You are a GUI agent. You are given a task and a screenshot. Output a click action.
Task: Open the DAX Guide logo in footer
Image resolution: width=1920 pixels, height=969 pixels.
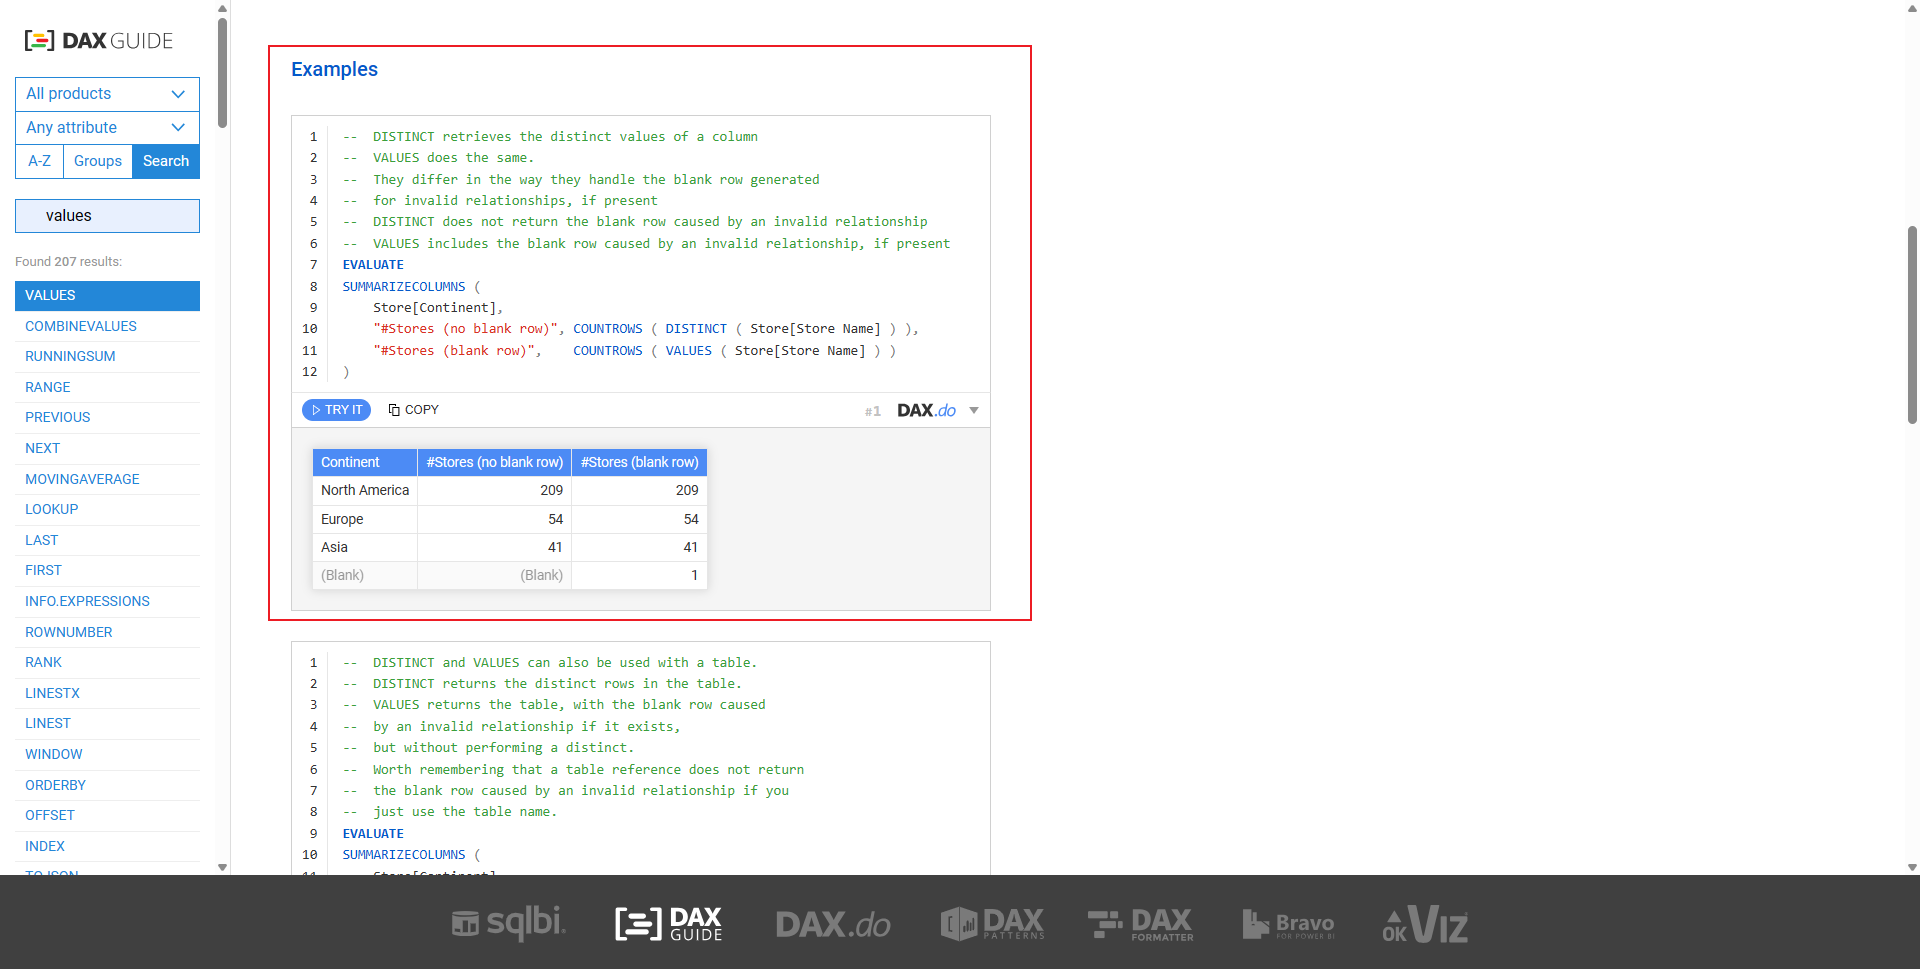point(669,923)
